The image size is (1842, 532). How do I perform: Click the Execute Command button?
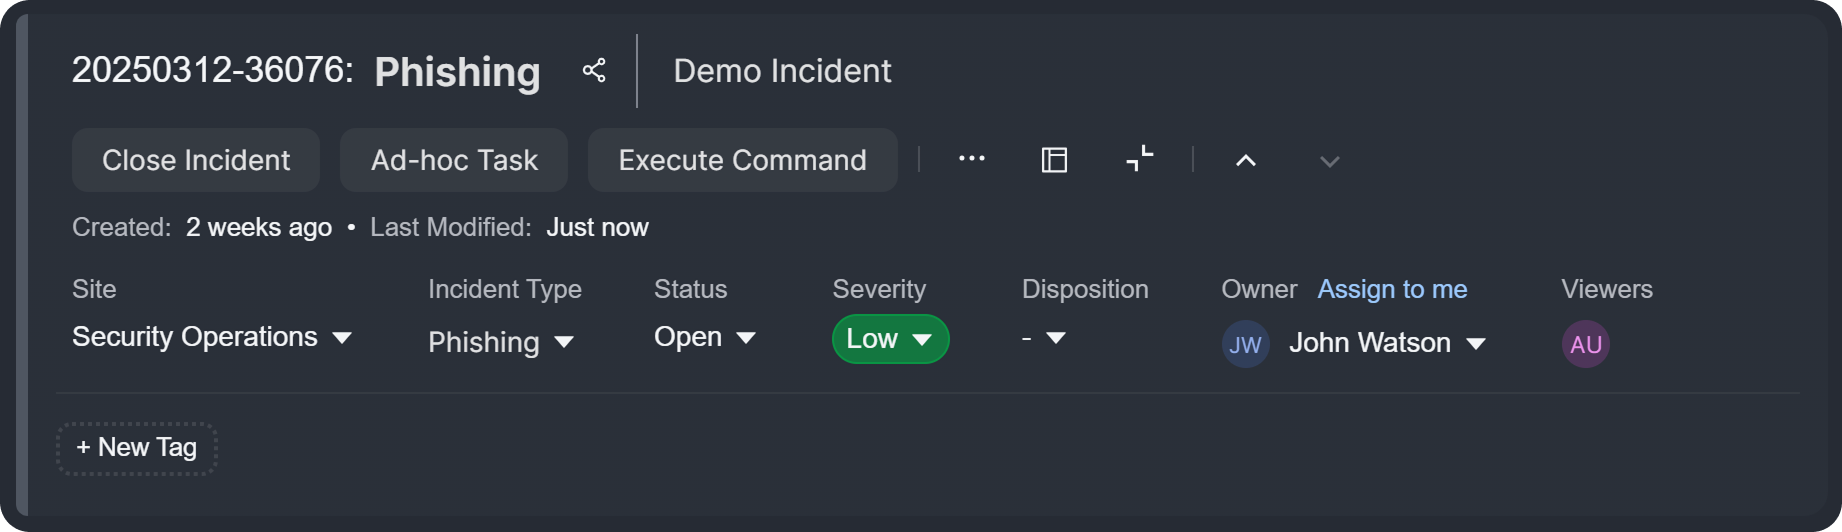742,160
